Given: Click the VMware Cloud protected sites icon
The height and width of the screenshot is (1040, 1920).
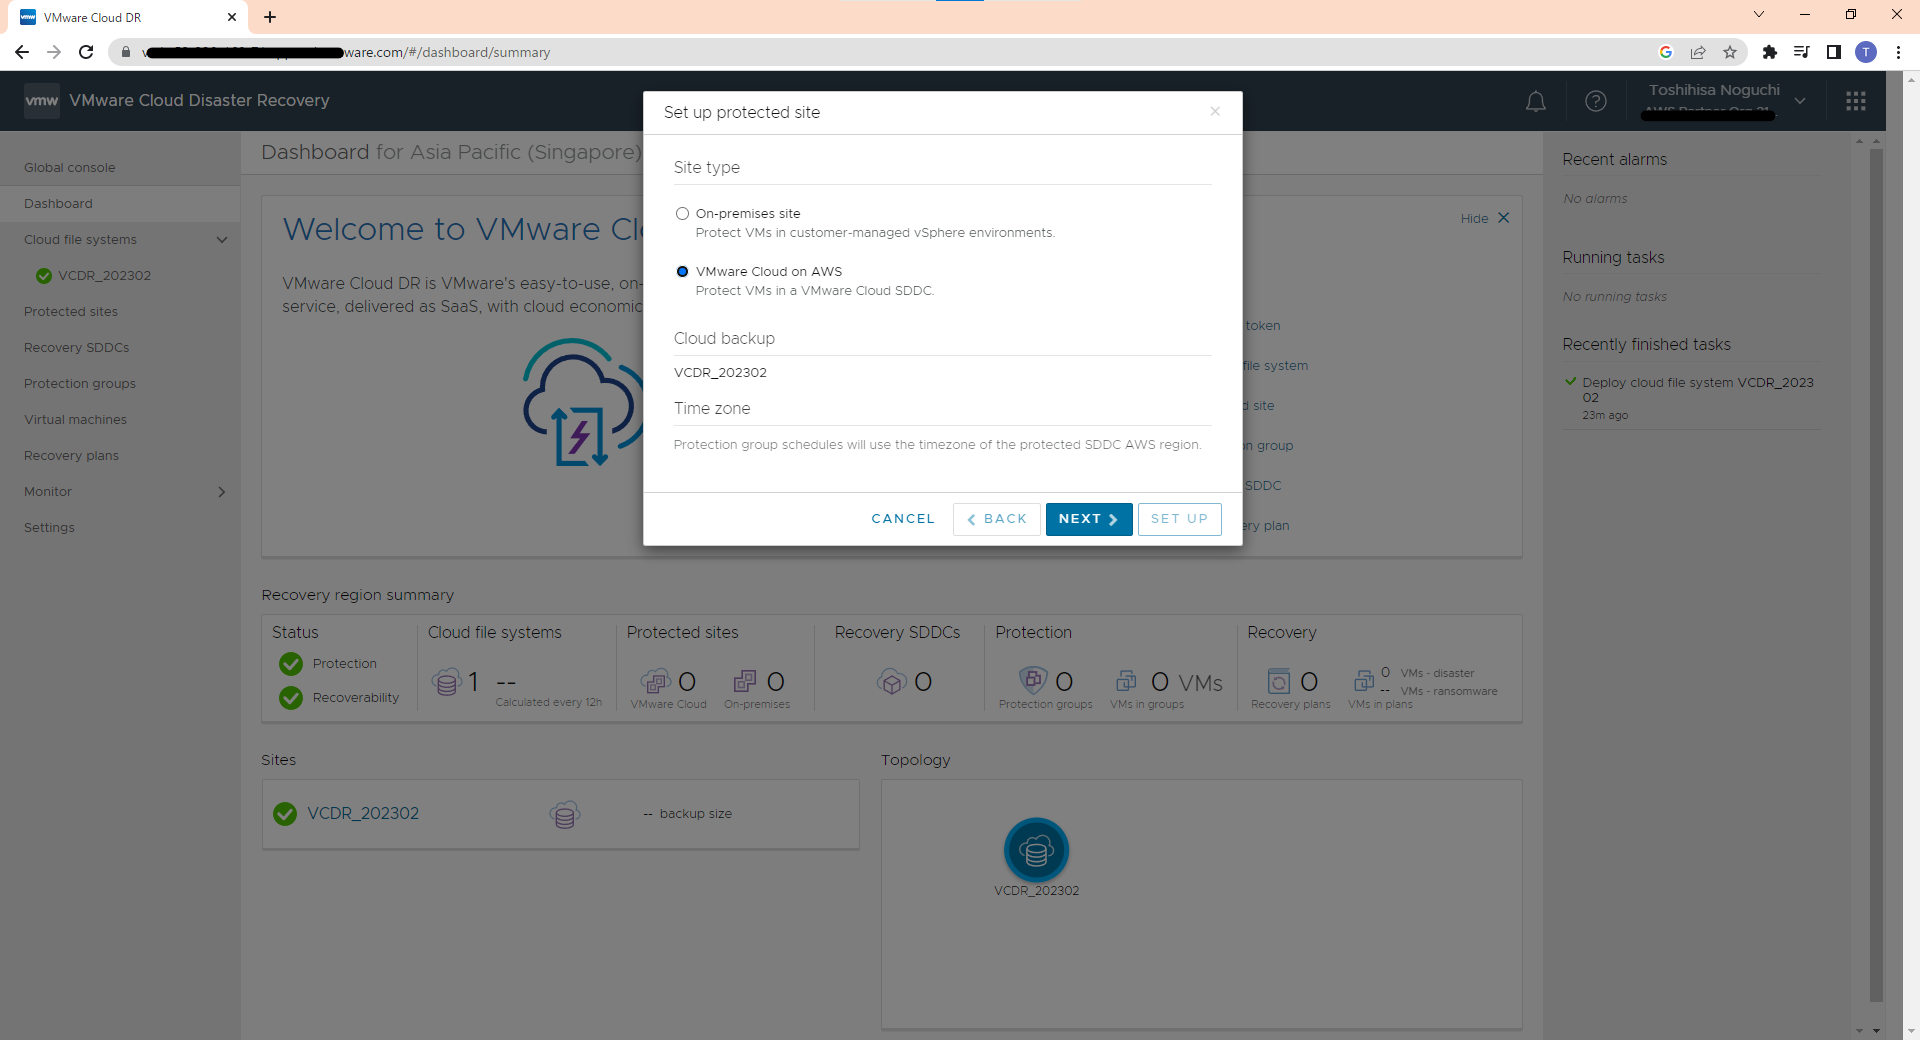Looking at the screenshot, I should [655, 681].
